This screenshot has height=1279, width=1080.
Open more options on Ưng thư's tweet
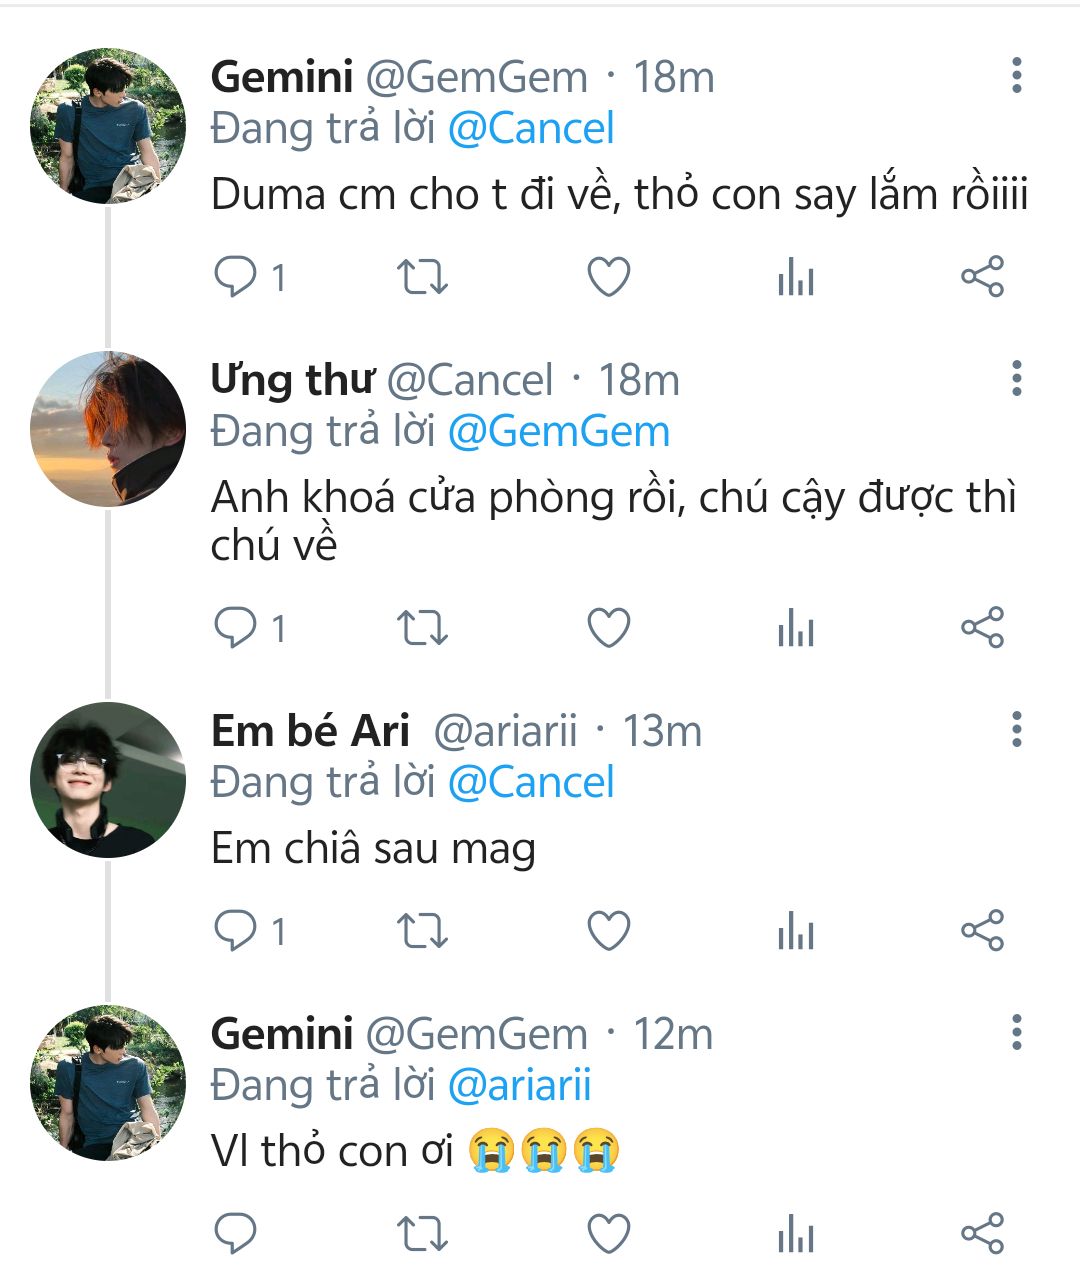click(1016, 379)
